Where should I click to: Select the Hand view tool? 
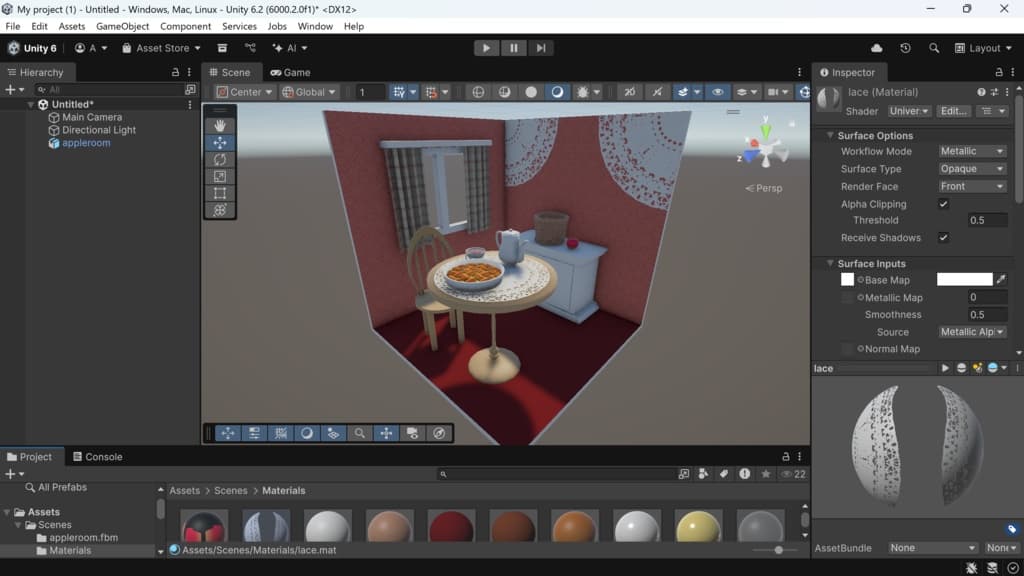[x=220, y=126]
